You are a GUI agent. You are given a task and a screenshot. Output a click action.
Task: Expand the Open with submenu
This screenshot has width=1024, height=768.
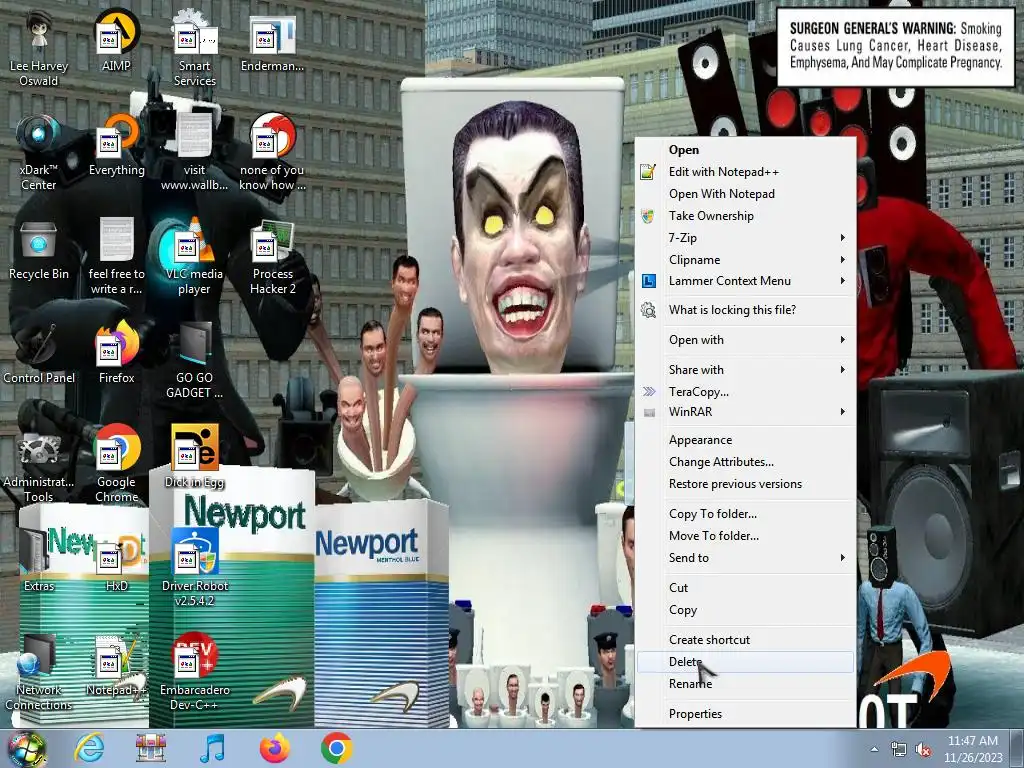click(x=745, y=340)
